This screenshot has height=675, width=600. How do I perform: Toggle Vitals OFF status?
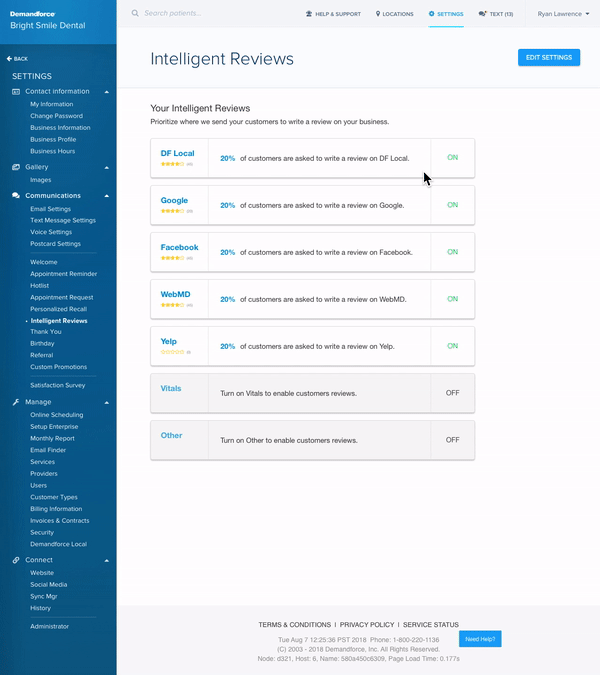coord(452,393)
